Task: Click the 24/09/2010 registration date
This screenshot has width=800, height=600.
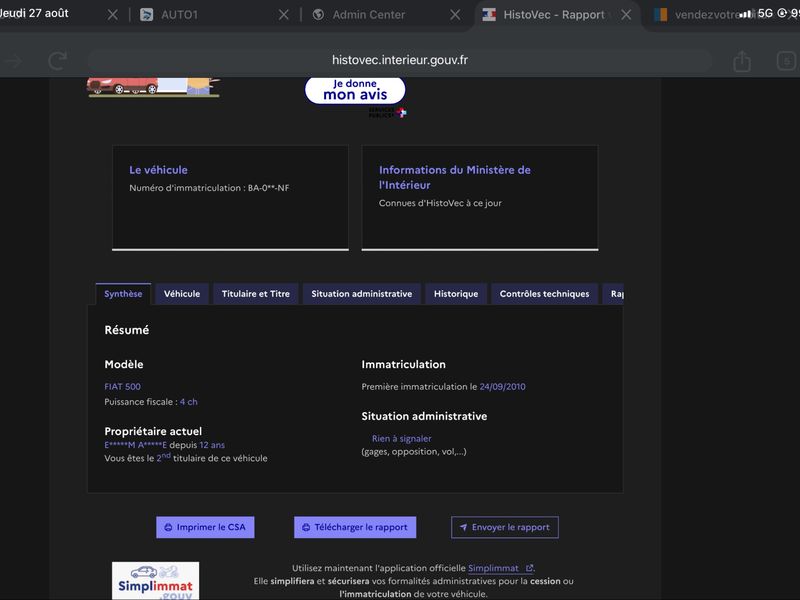Action: [x=503, y=387]
